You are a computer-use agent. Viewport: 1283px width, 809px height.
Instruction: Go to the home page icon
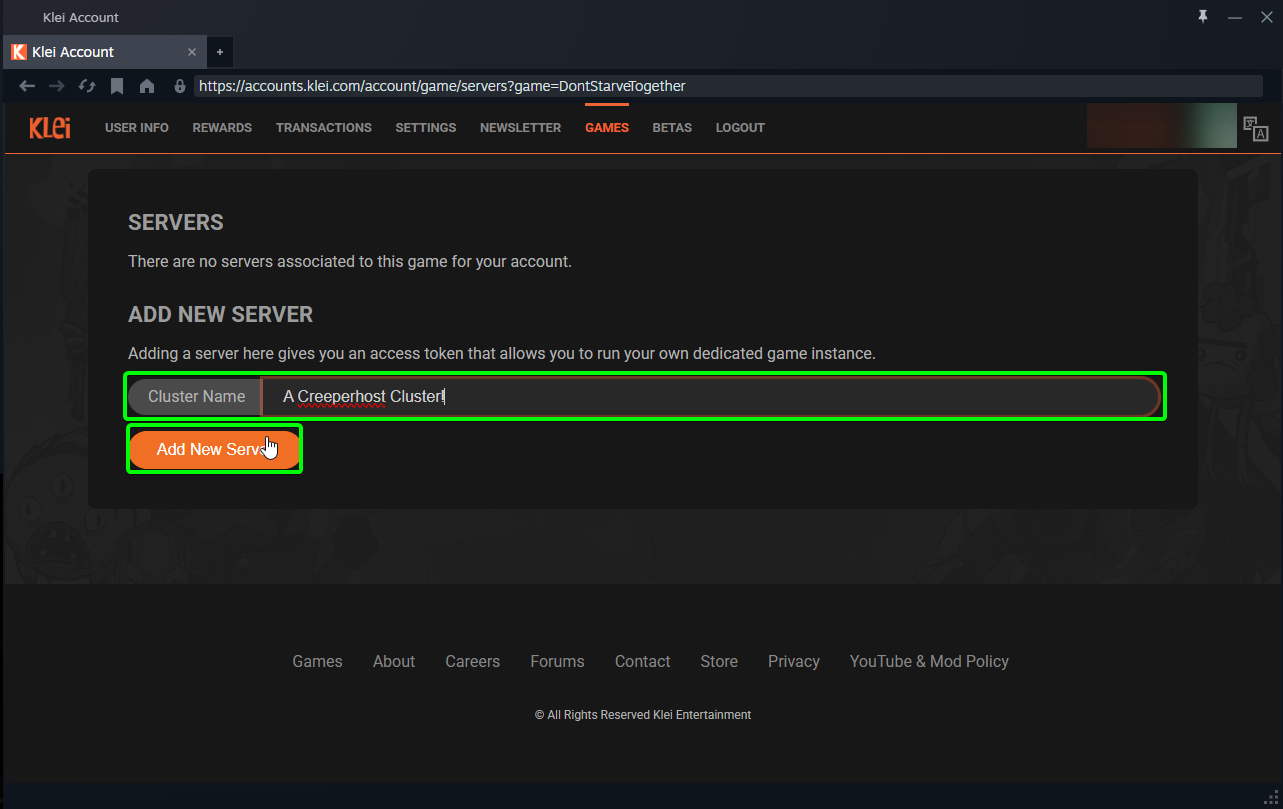pos(147,86)
